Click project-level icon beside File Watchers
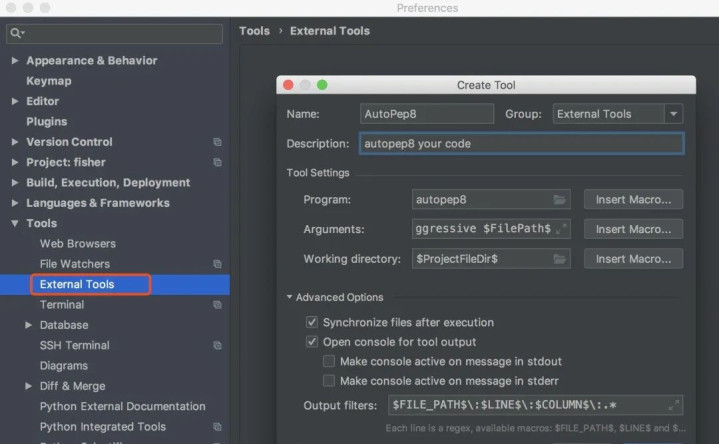The height and width of the screenshot is (444, 719). [x=217, y=264]
